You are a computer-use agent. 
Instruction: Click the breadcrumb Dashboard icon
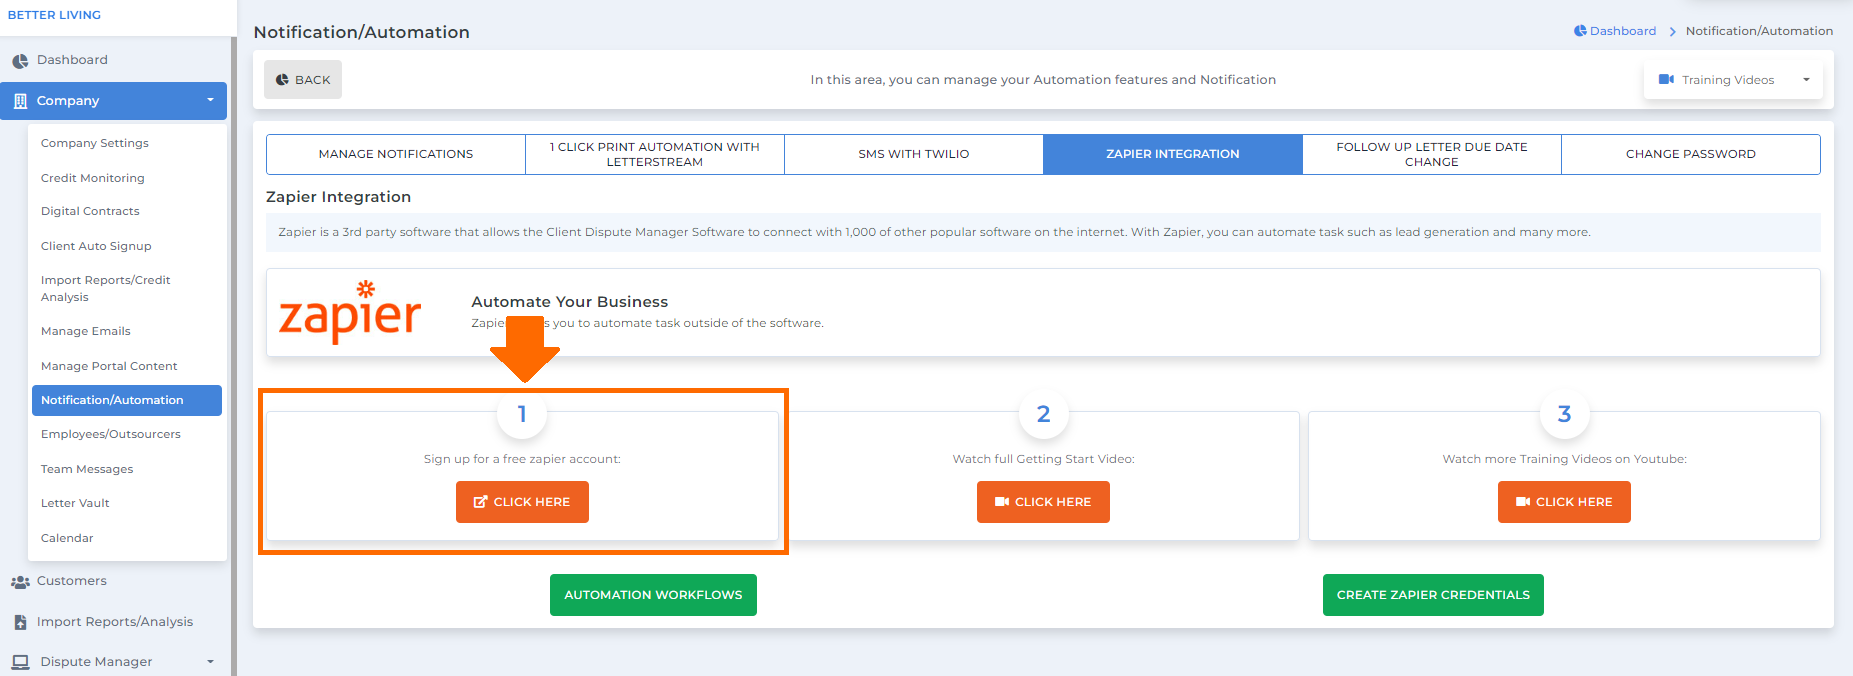tap(1580, 31)
